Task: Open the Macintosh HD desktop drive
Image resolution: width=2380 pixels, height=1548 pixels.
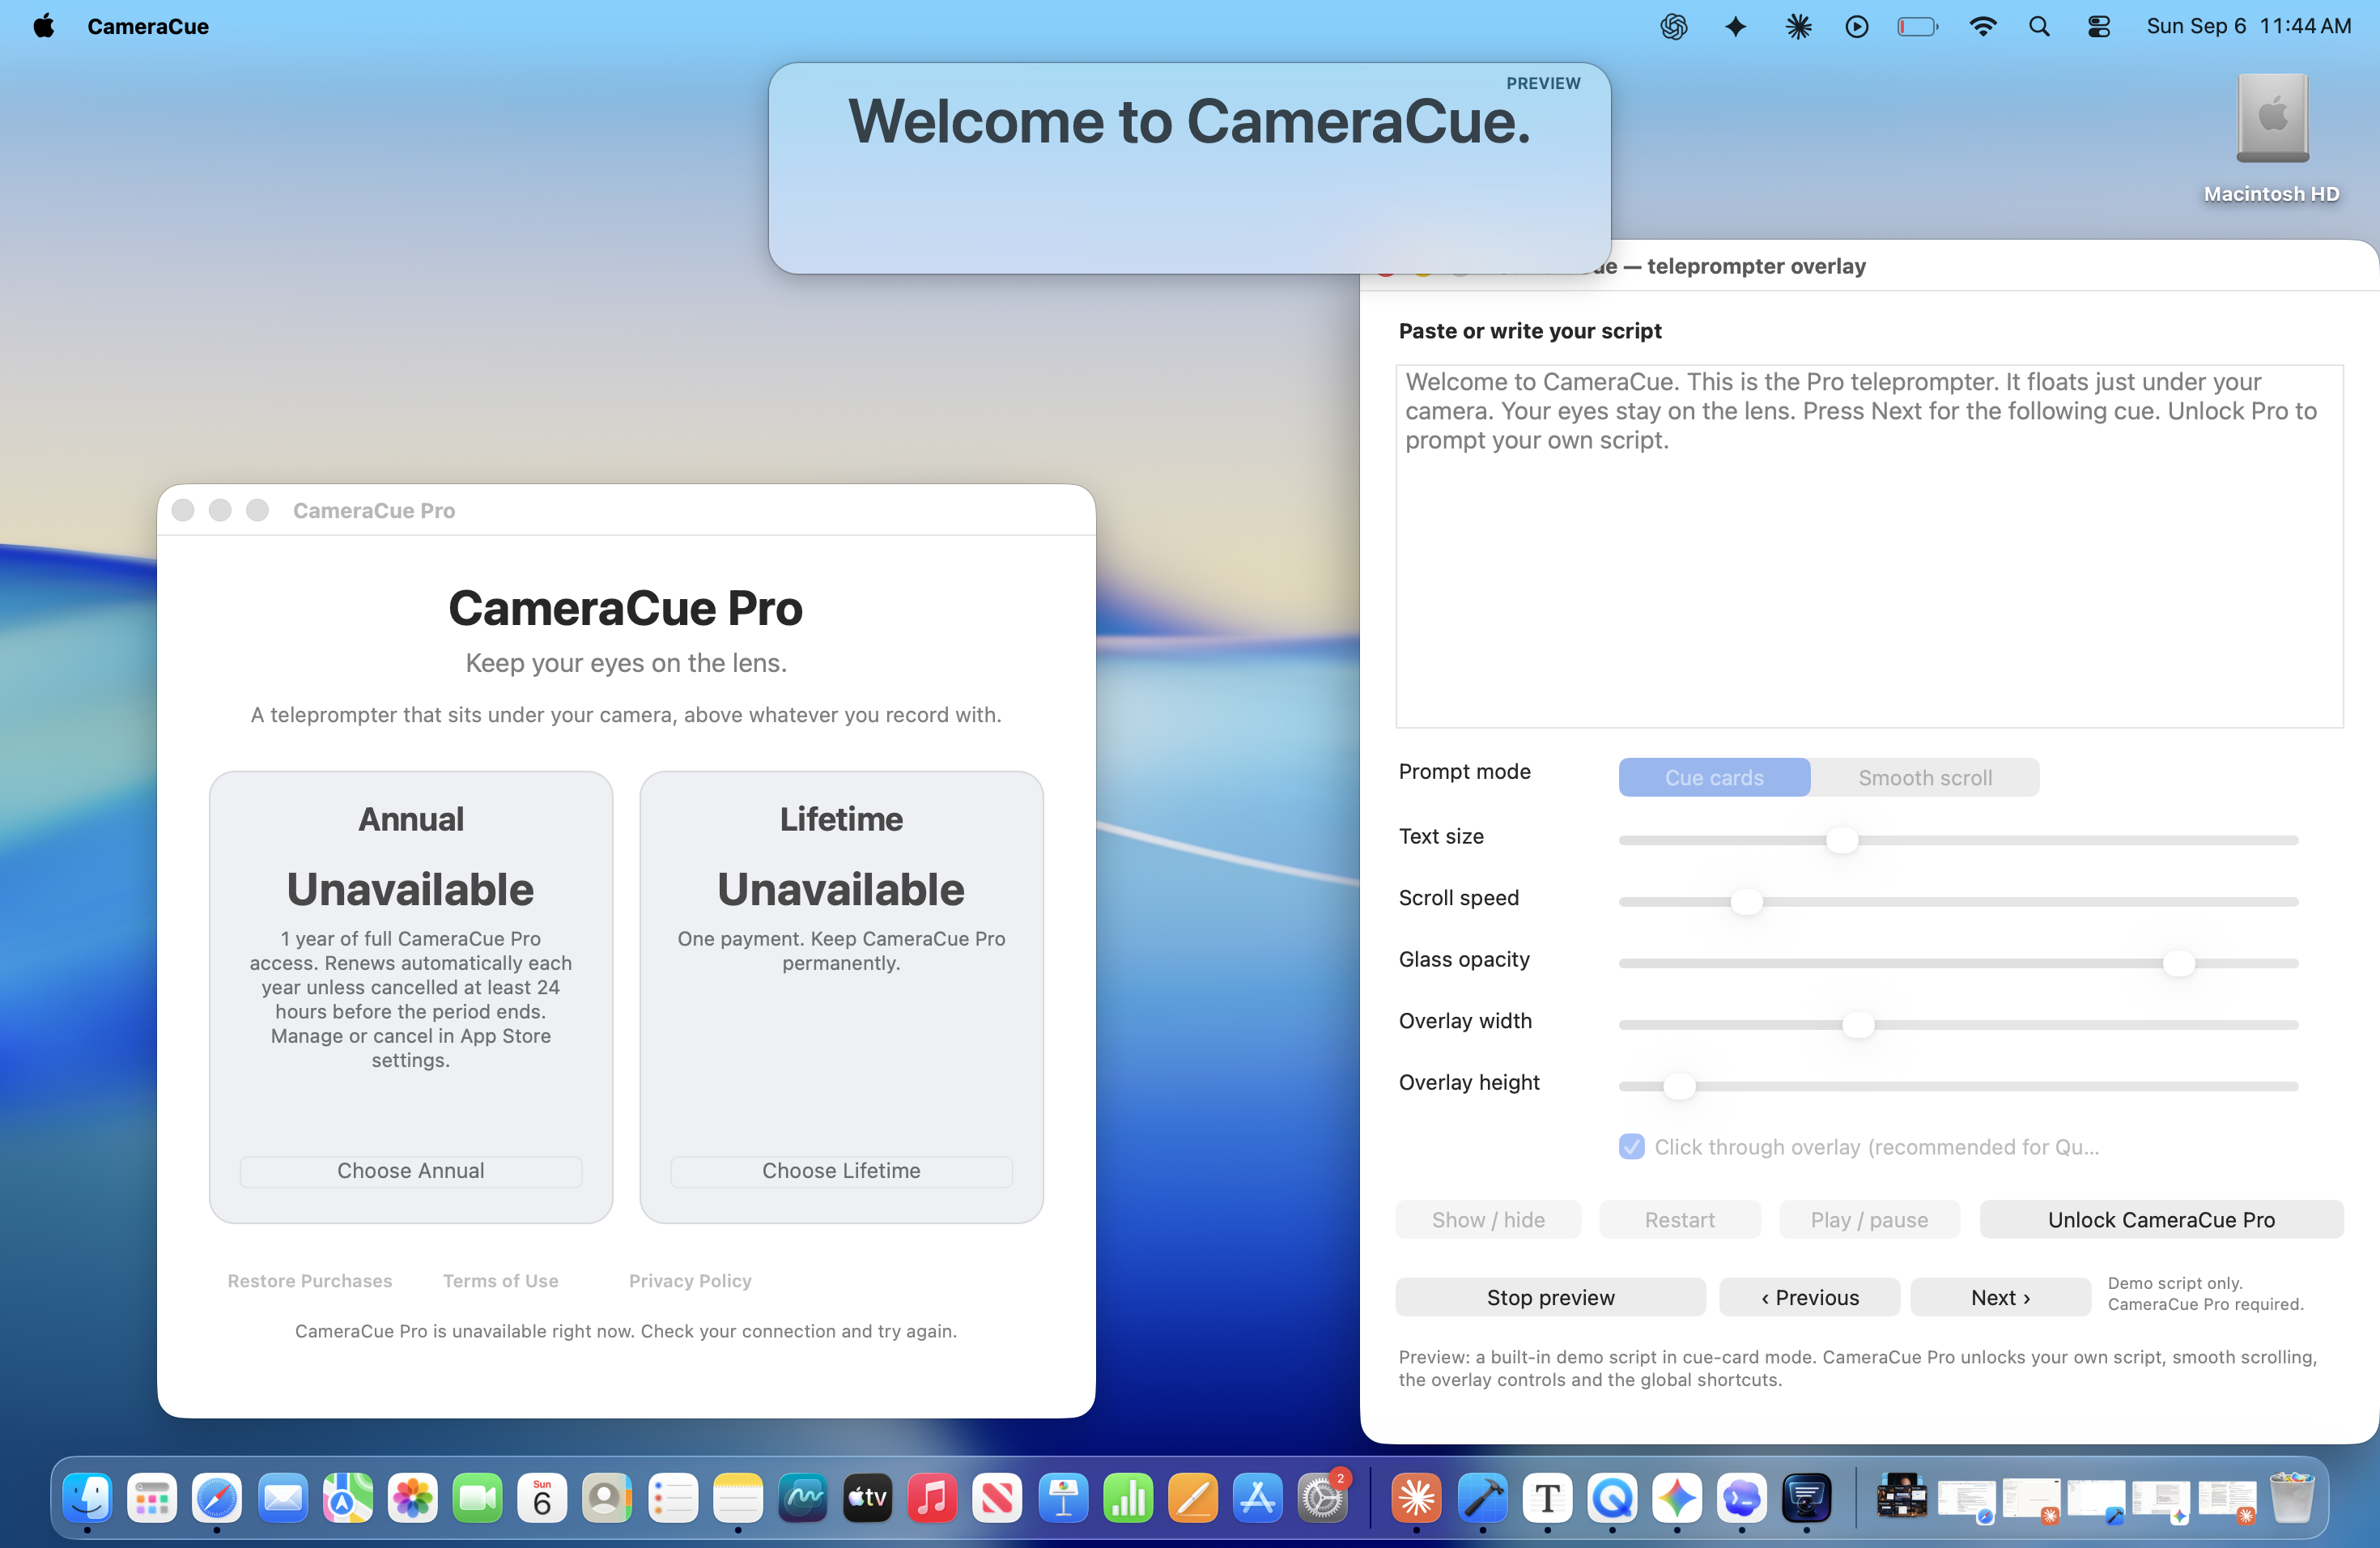Action: pyautogui.click(x=2272, y=137)
